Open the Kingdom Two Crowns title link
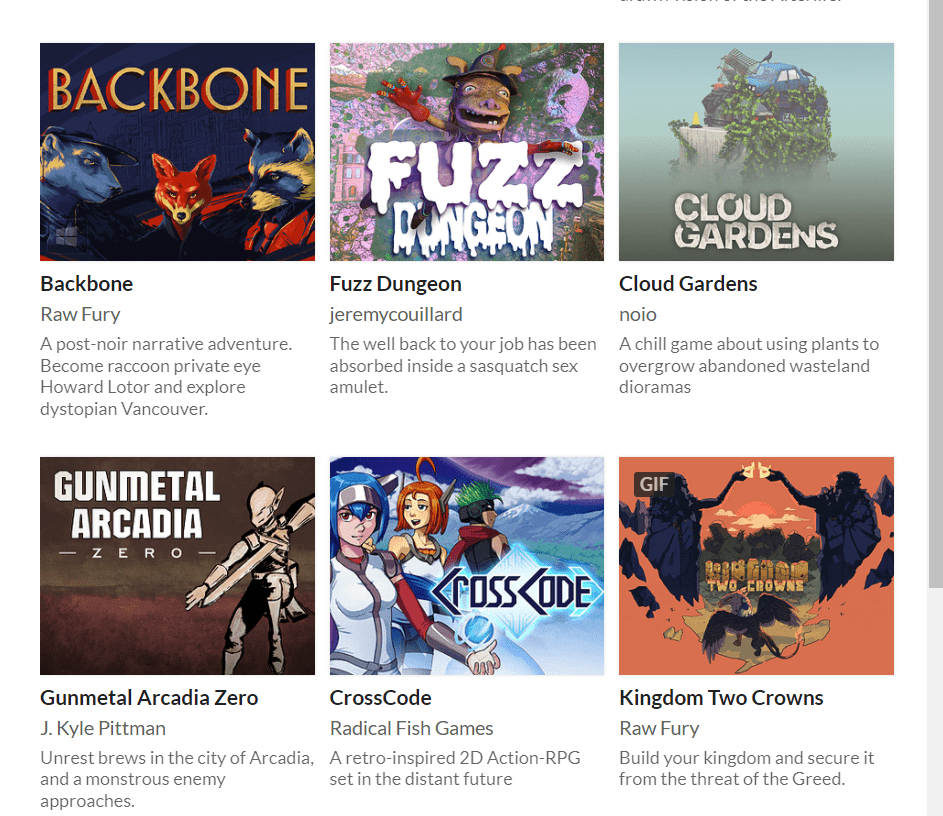This screenshot has width=943, height=816. pyautogui.click(x=721, y=698)
